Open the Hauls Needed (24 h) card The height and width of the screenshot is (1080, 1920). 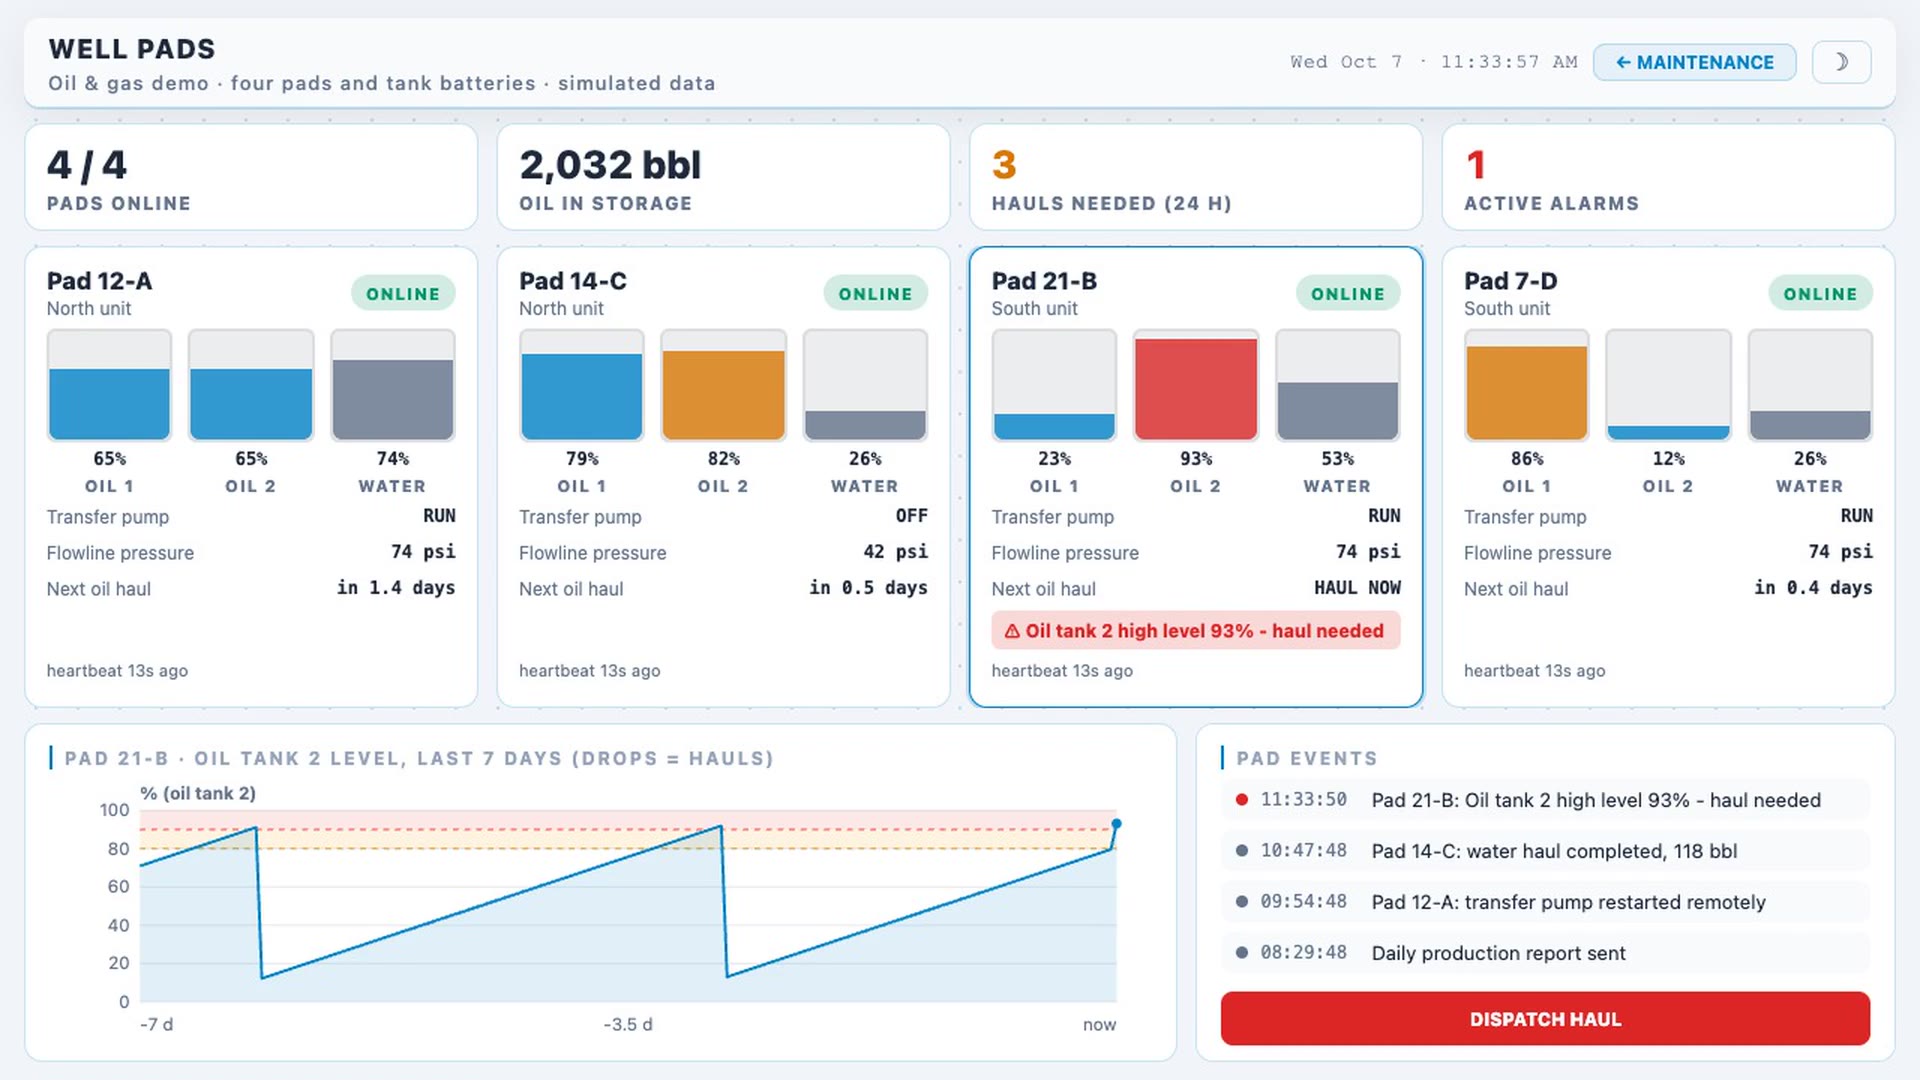point(1196,177)
